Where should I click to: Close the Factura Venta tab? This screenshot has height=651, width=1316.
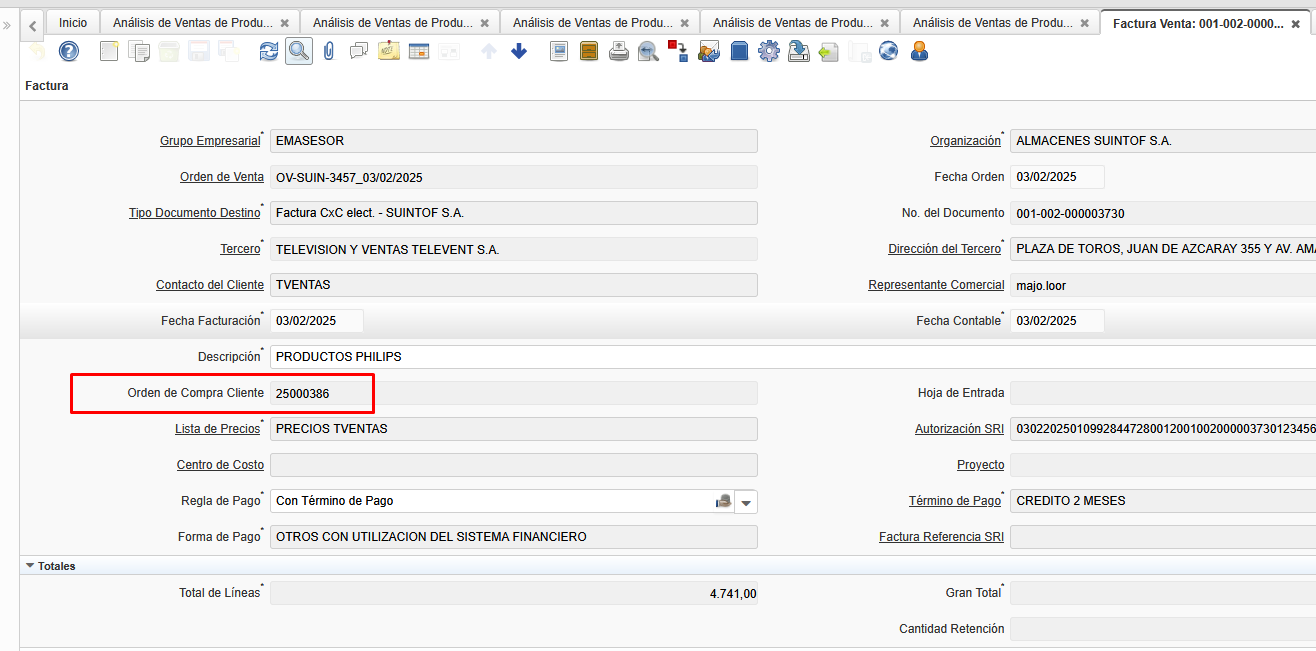click(x=1296, y=23)
